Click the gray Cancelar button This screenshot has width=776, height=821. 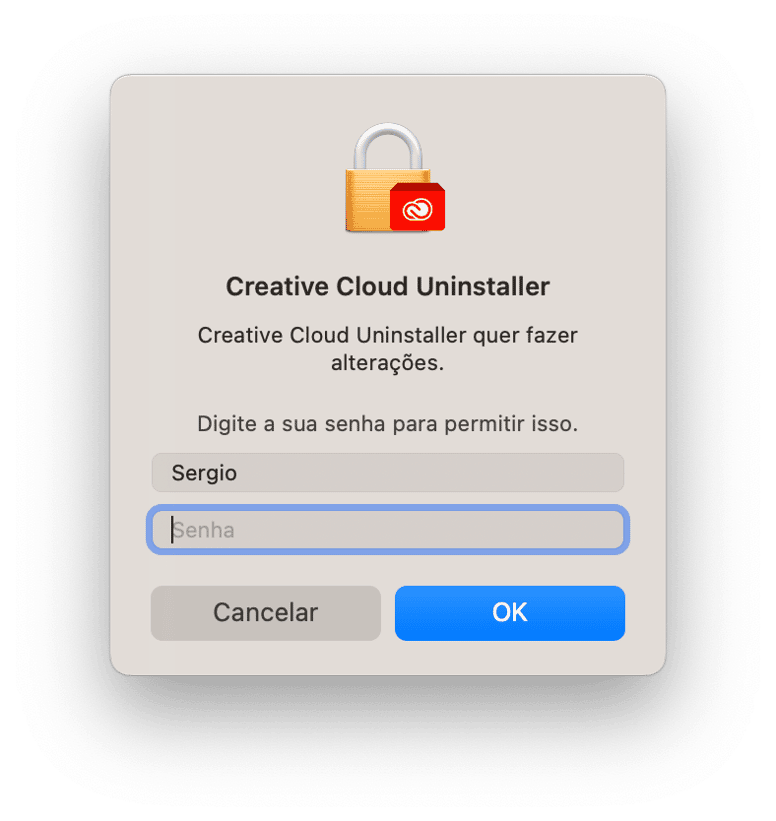265,613
